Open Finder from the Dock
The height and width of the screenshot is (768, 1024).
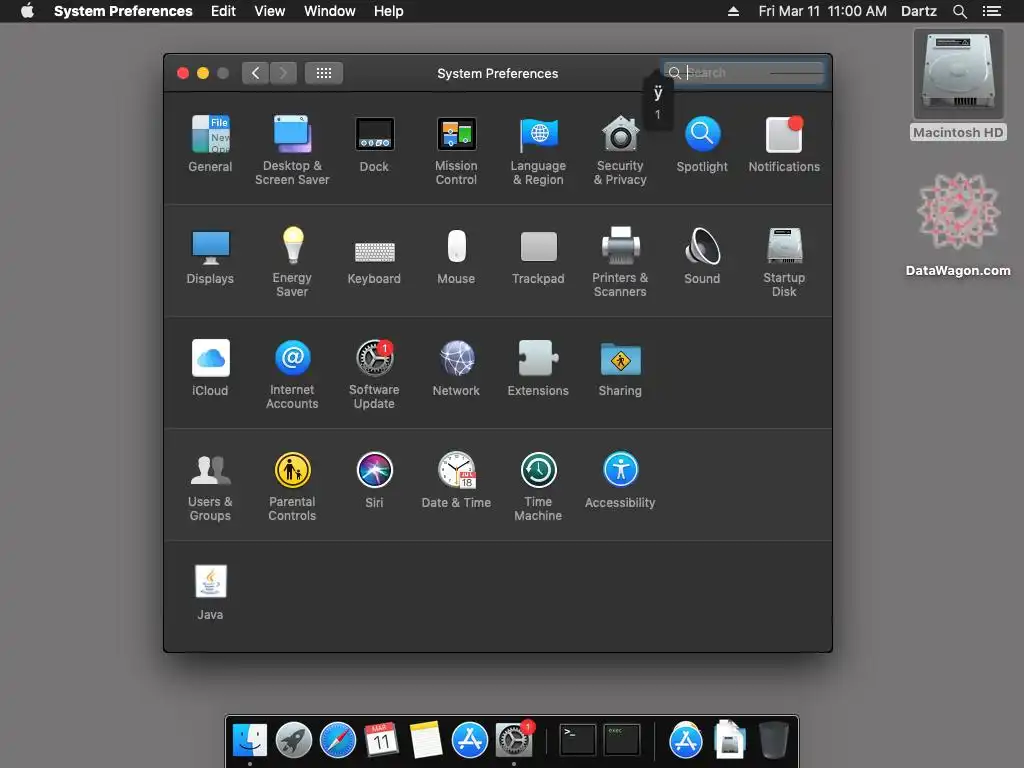250,740
